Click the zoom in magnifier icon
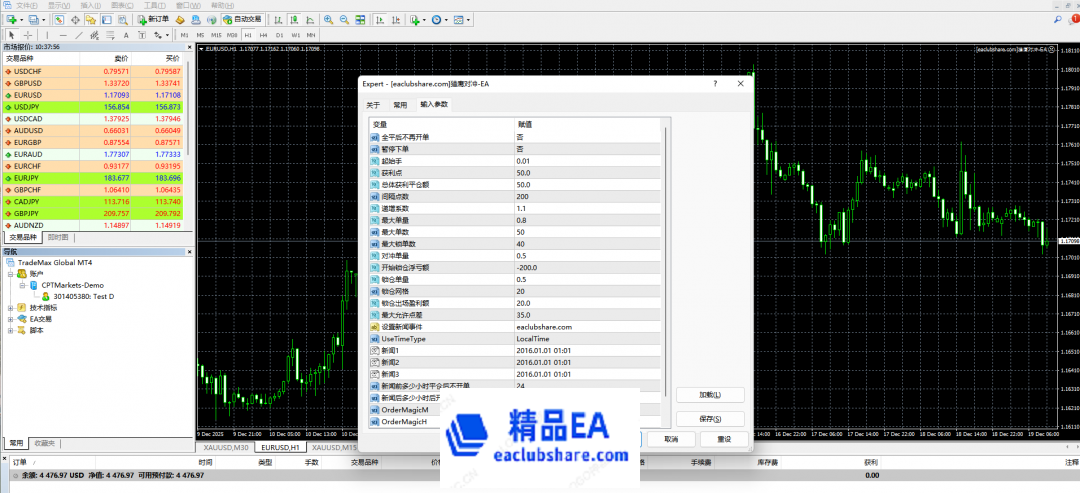This screenshot has width=1080, height=493. click(x=328, y=20)
